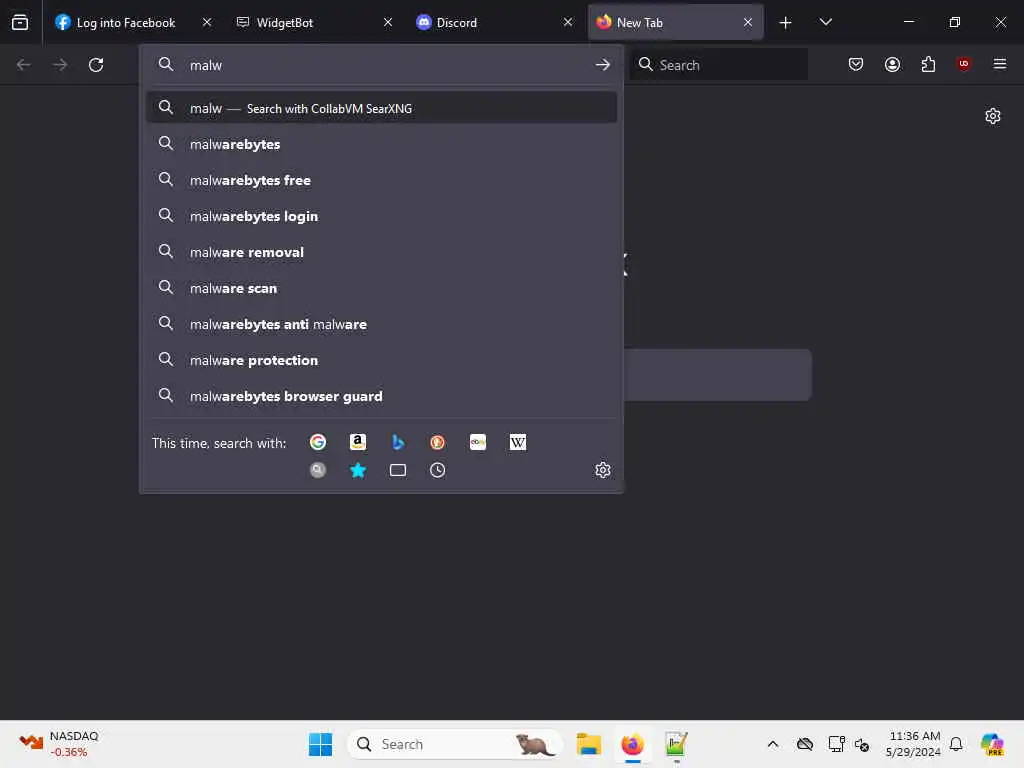The height and width of the screenshot is (768, 1024).
Task: Click the muted volume tray icon
Action: pyautogui.click(x=861, y=744)
